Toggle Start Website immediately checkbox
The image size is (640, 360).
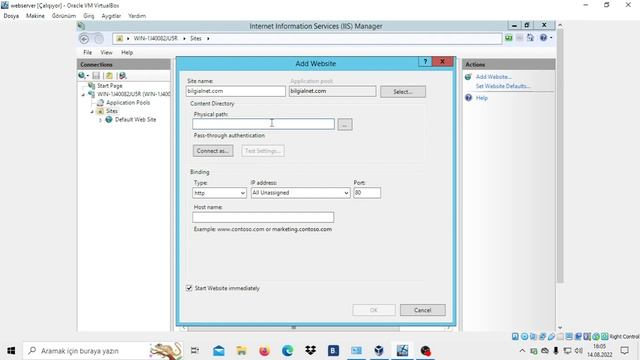189,288
